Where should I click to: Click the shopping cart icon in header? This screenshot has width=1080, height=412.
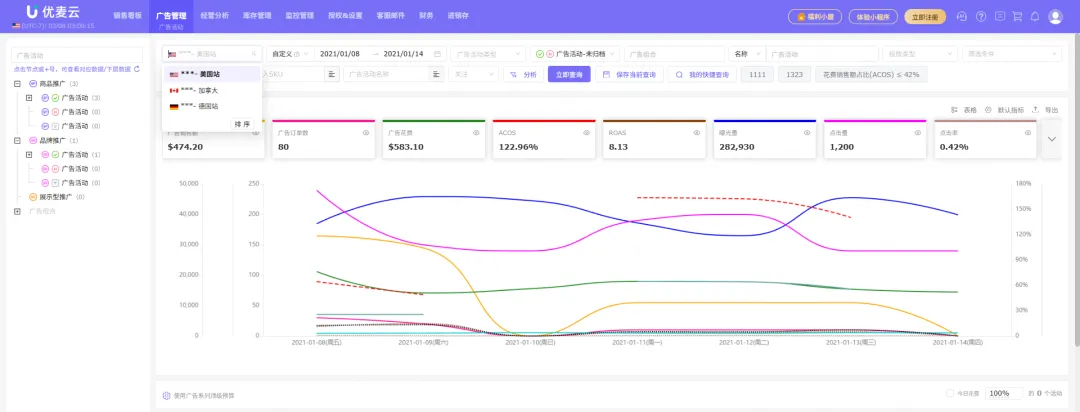coord(1017,16)
